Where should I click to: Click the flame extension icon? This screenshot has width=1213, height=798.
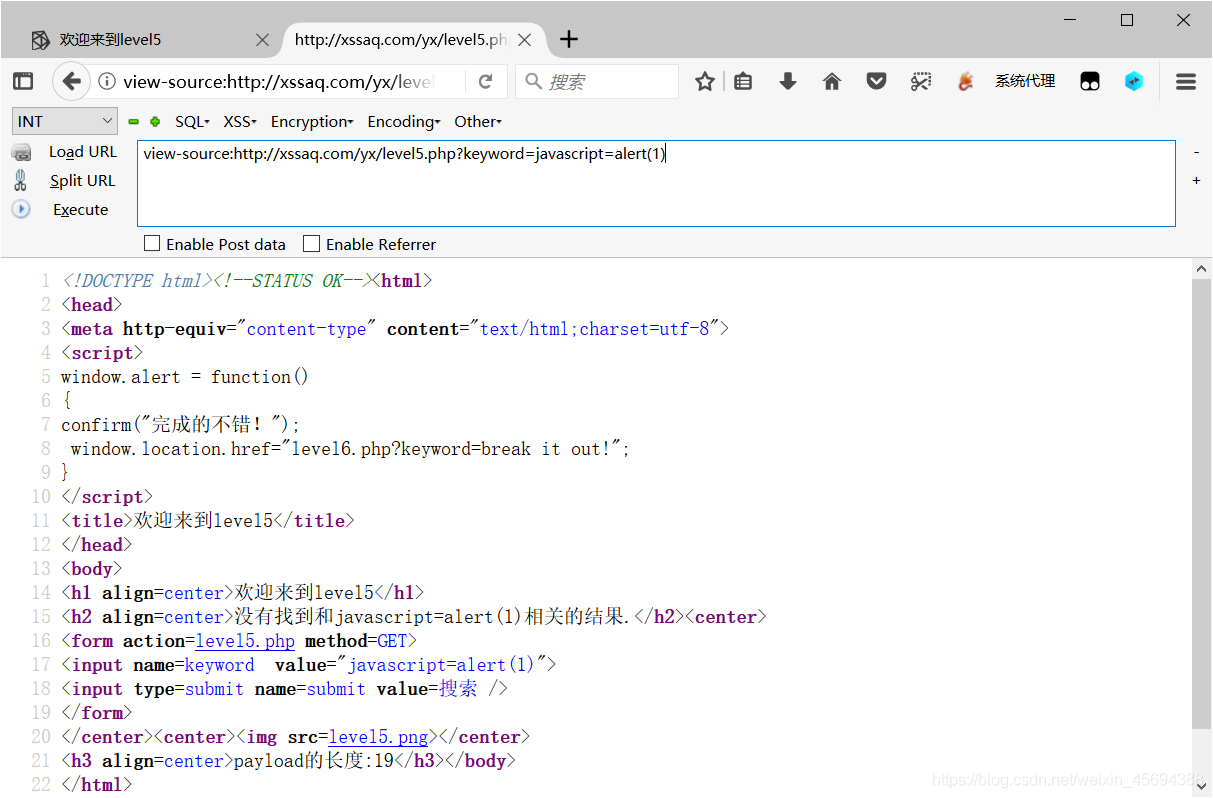pos(965,82)
